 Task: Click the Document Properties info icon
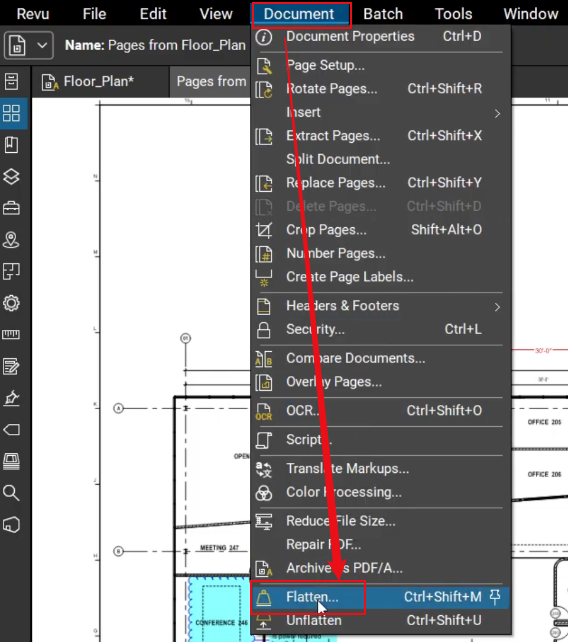[x=264, y=37]
